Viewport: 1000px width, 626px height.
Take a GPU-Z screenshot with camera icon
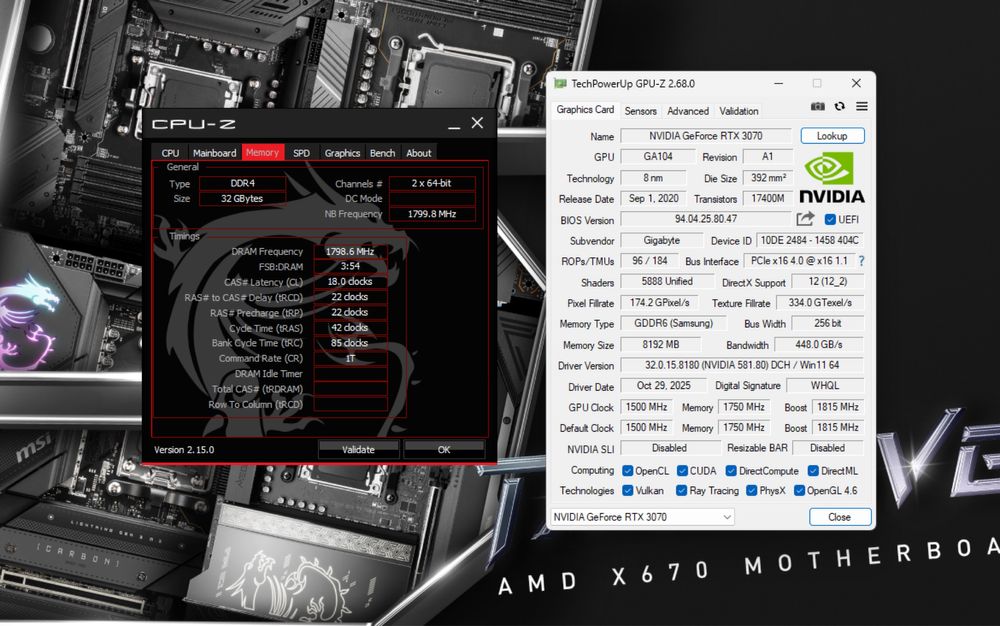(817, 106)
